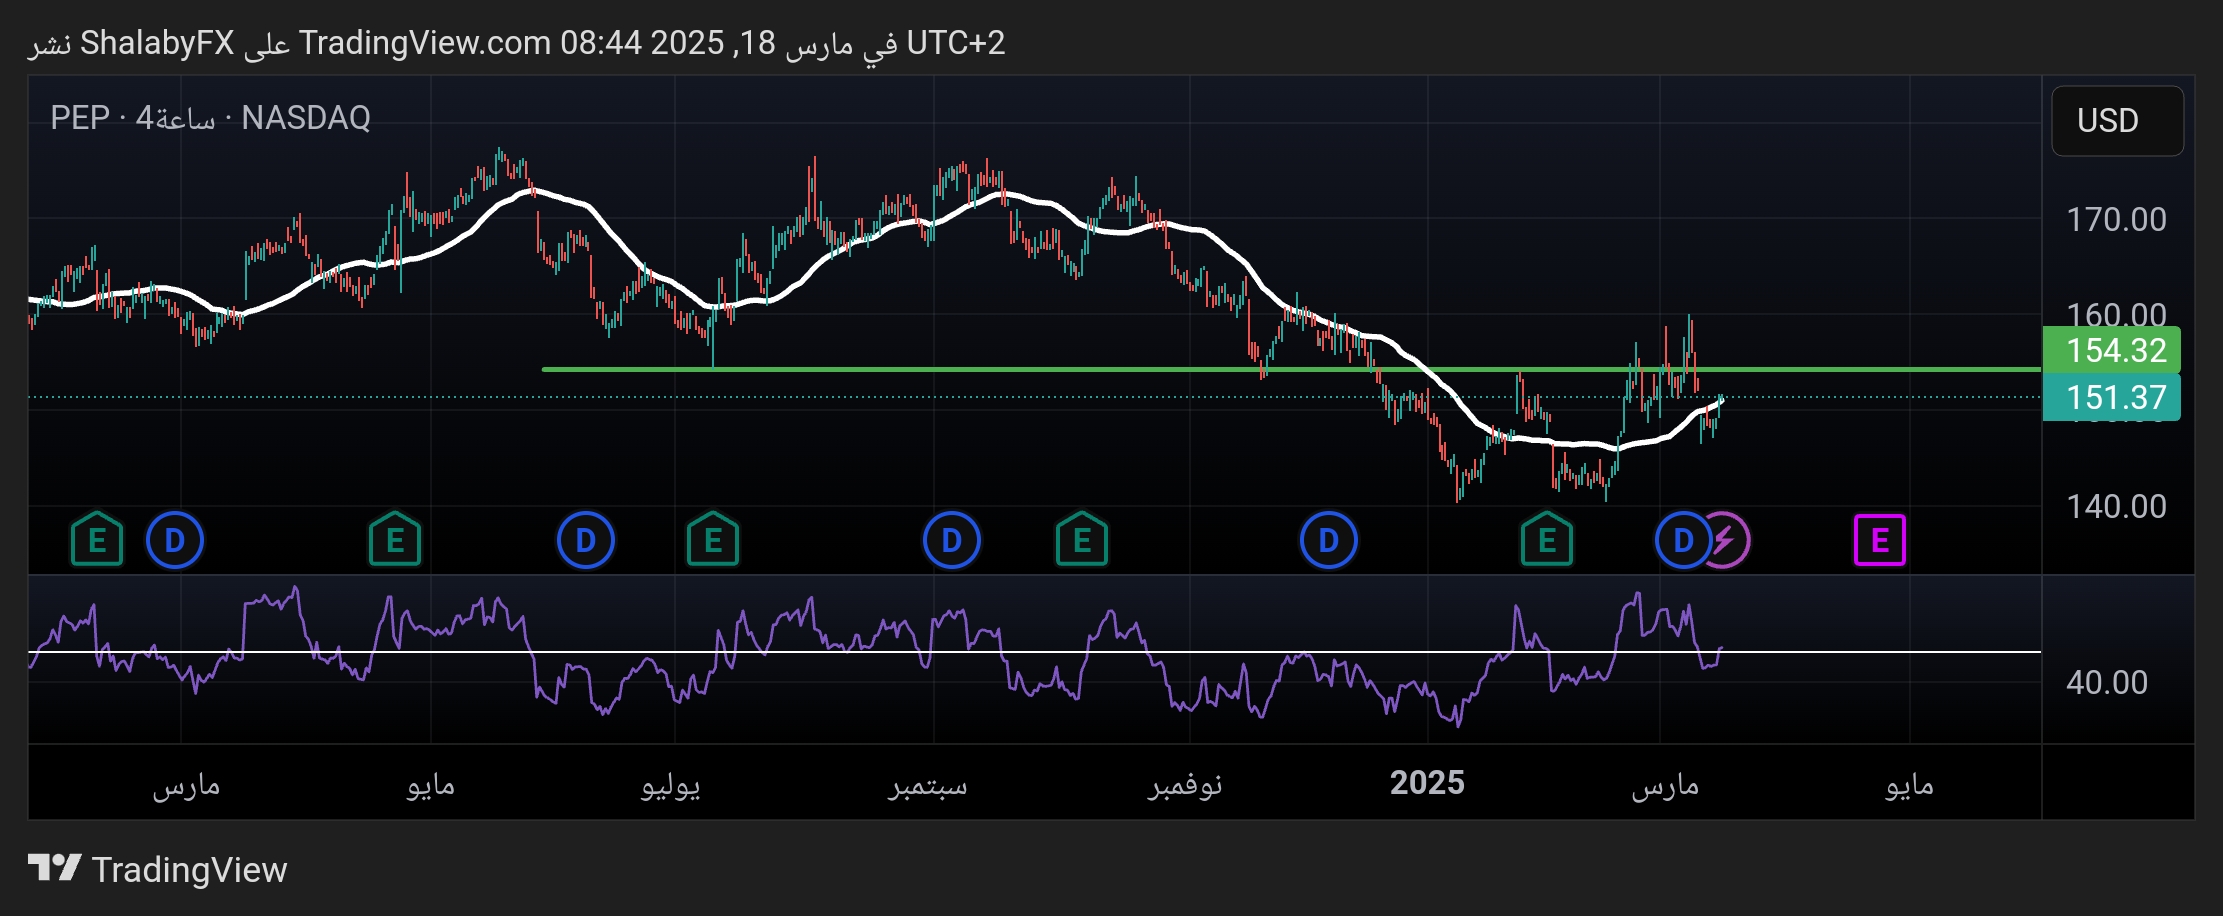
Task: Click the rightmost مايو time axis label
Action: (x=1910, y=785)
